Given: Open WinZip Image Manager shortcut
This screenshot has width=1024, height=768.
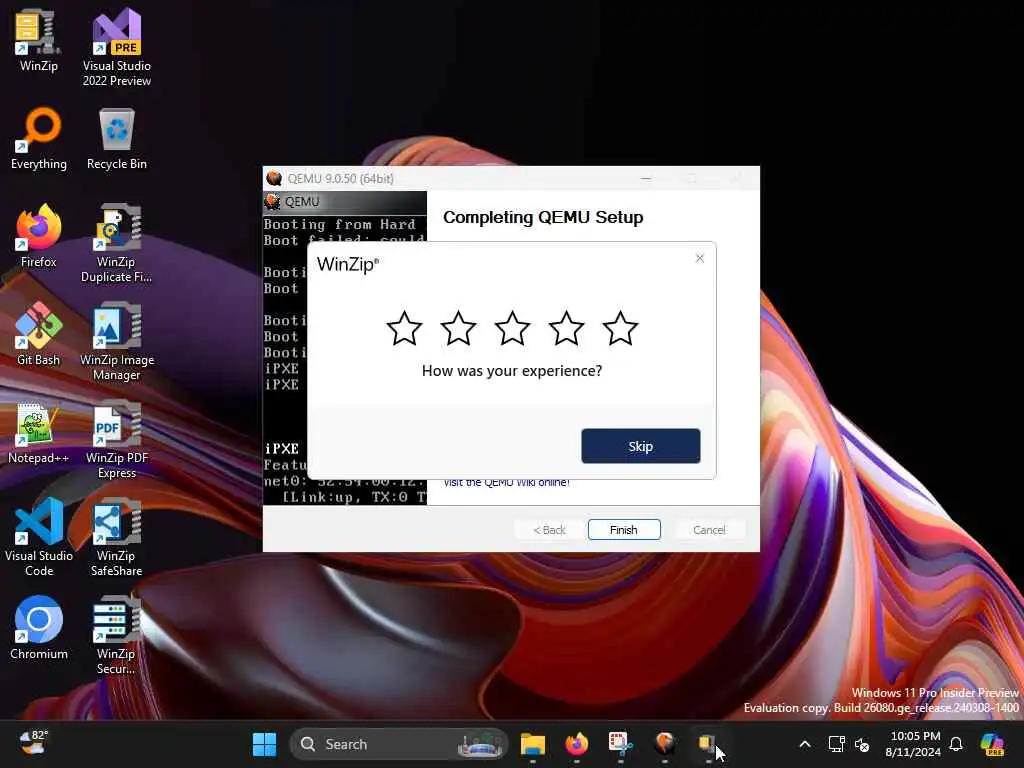Looking at the screenshot, I should pos(117,341).
